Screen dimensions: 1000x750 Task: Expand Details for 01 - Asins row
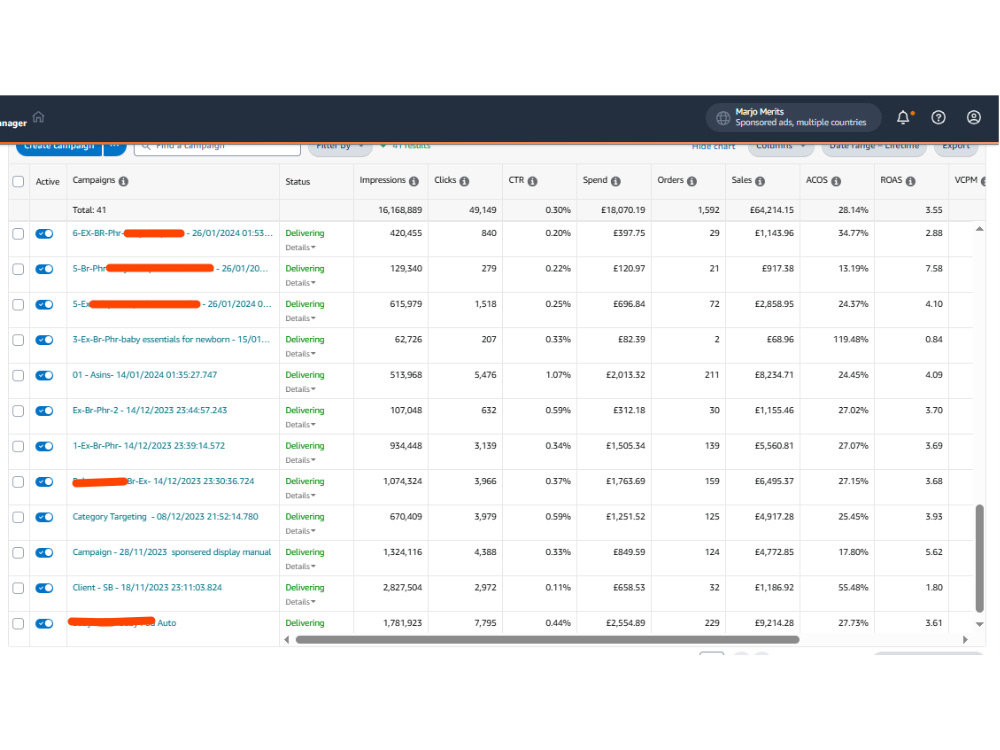[x=300, y=389]
